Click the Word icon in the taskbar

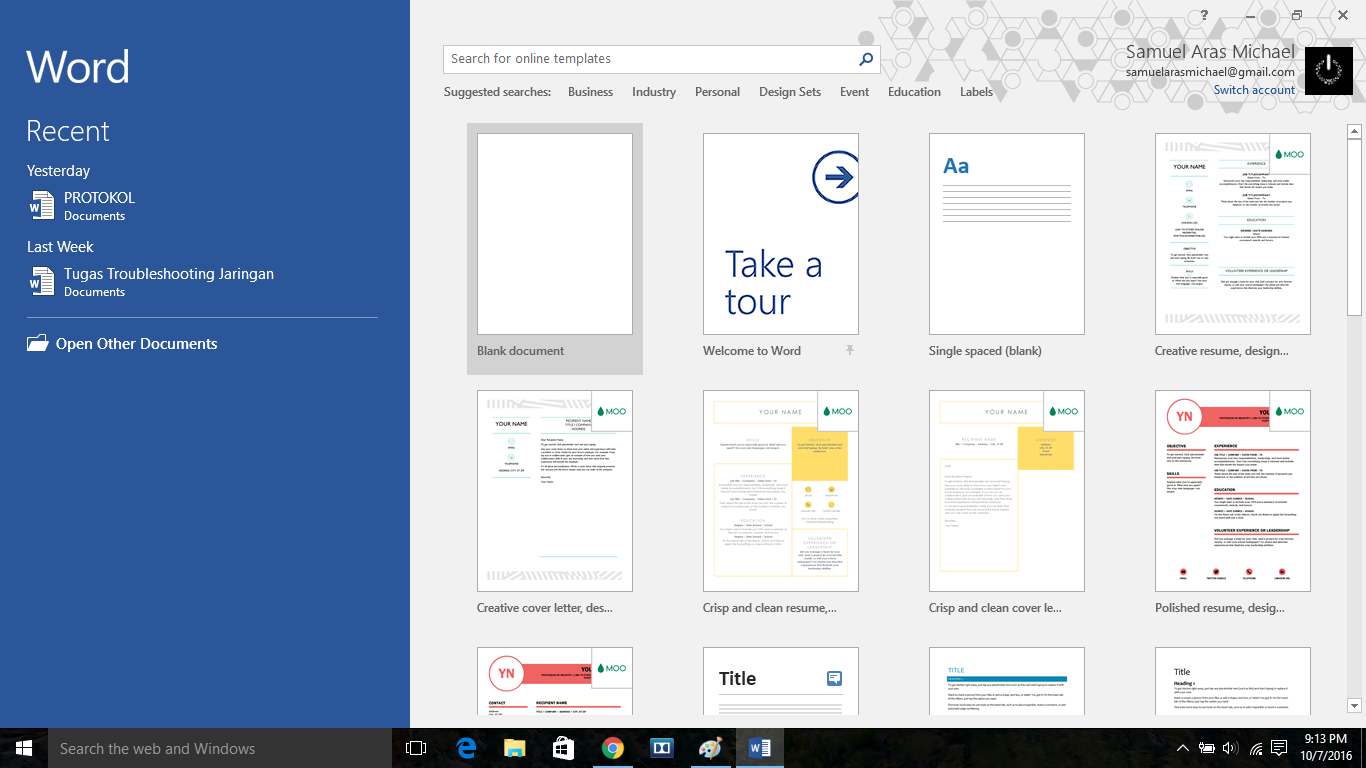(760, 748)
